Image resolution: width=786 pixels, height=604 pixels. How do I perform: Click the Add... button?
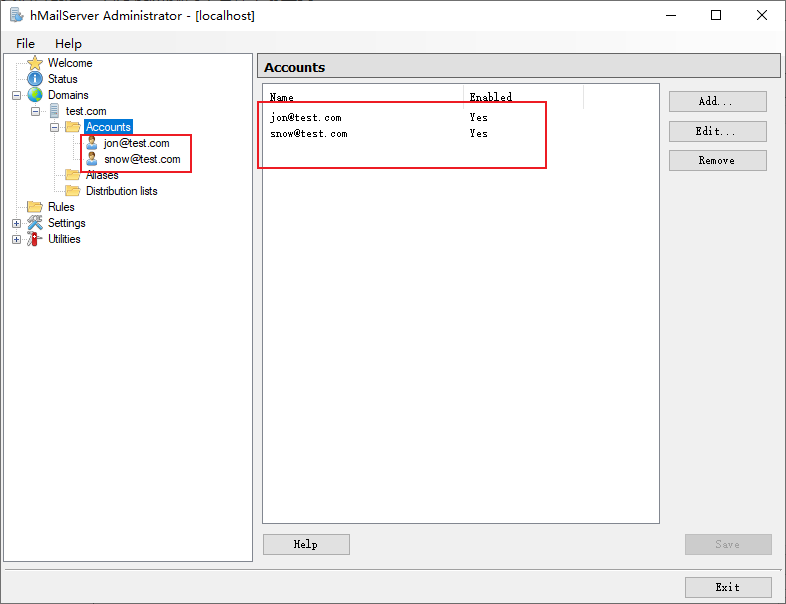pyautogui.click(x=717, y=101)
